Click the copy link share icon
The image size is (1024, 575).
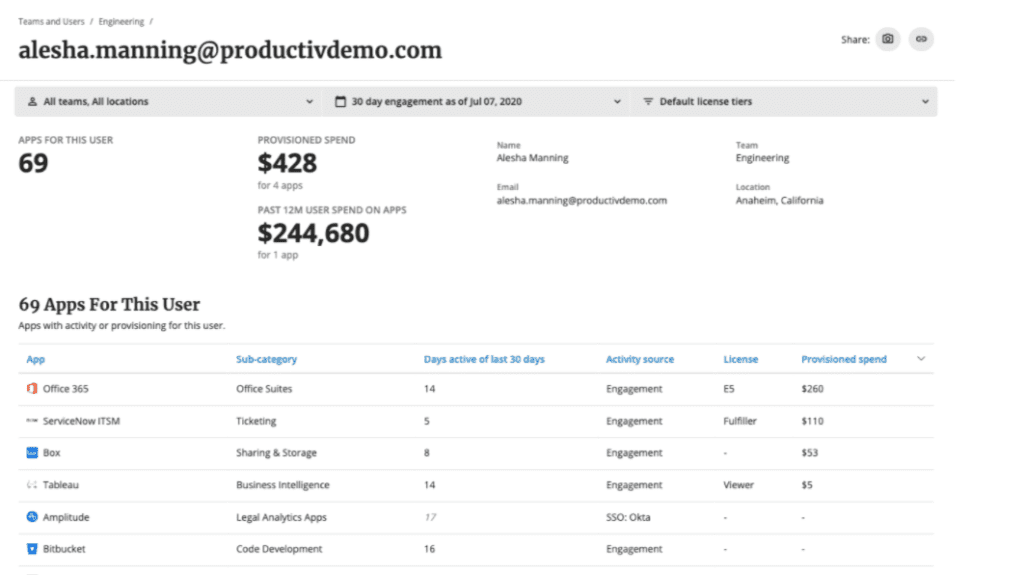(x=921, y=39)
